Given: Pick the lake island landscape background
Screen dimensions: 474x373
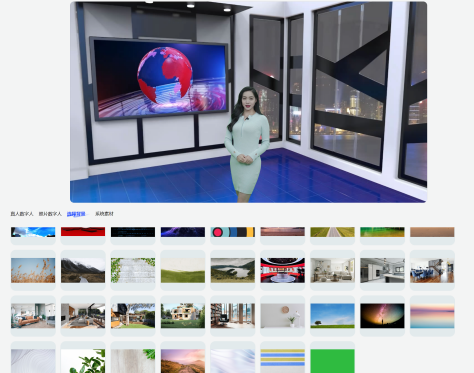Looking at the screenshot, I should 233,270.
